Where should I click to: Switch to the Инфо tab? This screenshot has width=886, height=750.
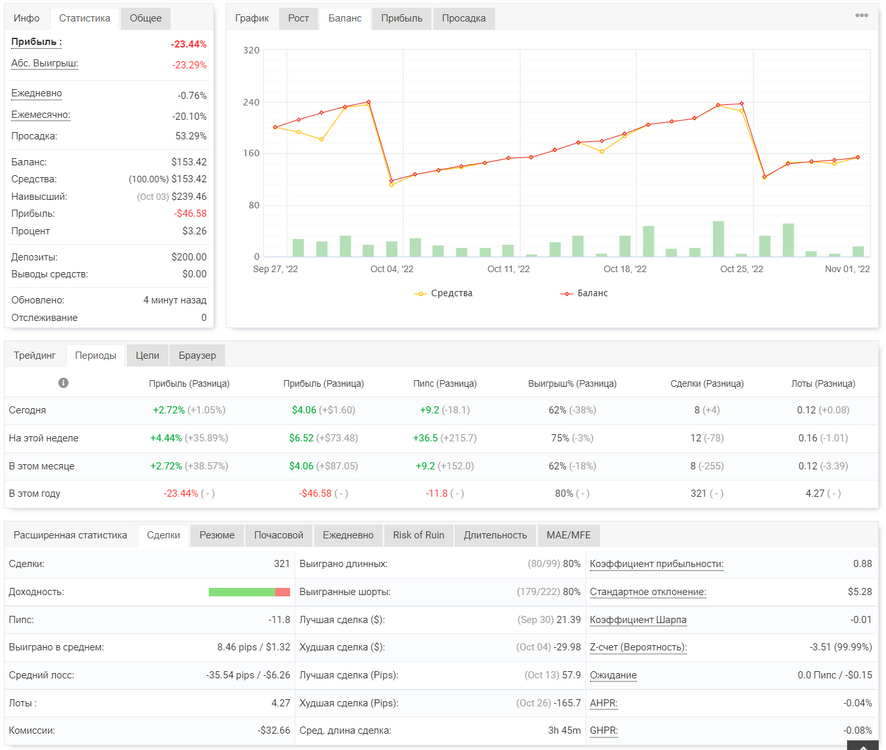[x=27, y=18]
